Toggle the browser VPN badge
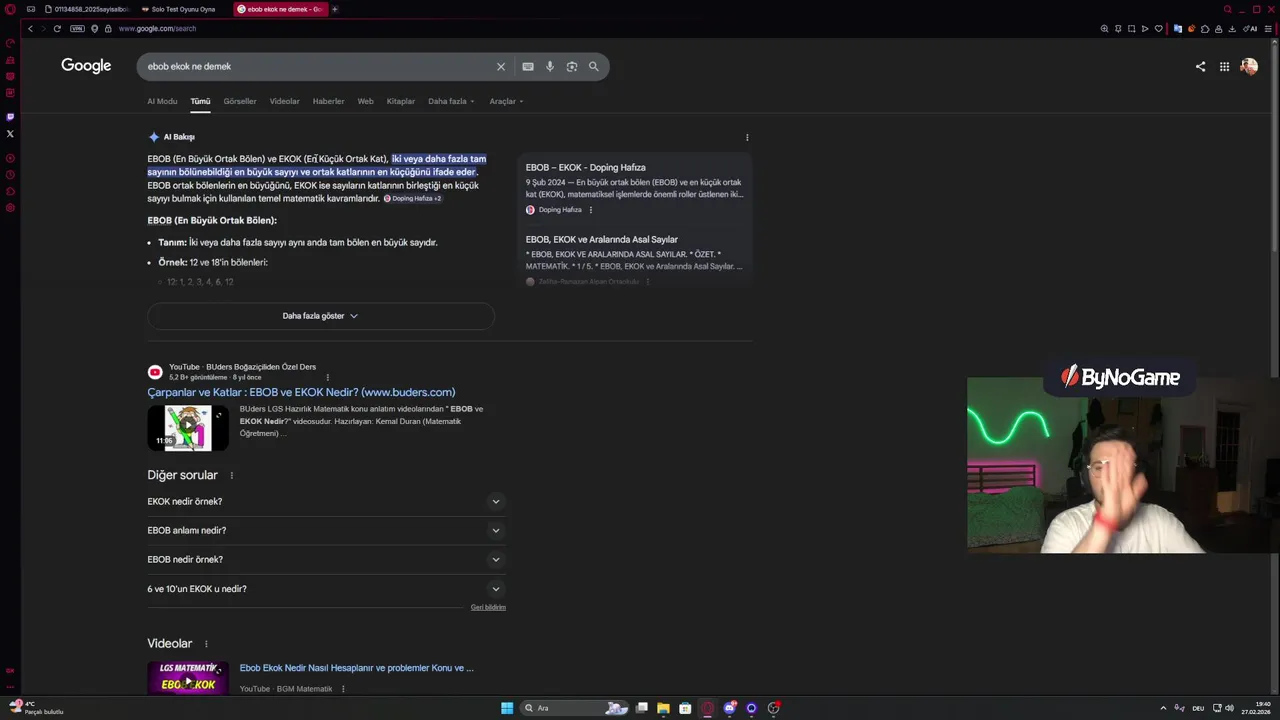This screenshot has height=720, width=1280. (x=77, y=29)
